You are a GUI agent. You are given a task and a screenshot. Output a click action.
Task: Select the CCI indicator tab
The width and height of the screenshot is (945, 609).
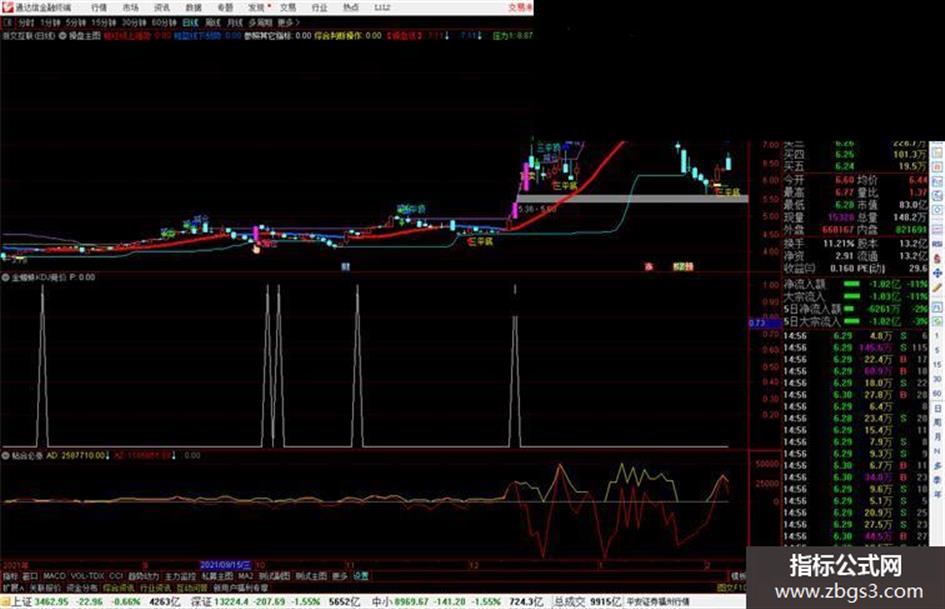pos(116,576)
